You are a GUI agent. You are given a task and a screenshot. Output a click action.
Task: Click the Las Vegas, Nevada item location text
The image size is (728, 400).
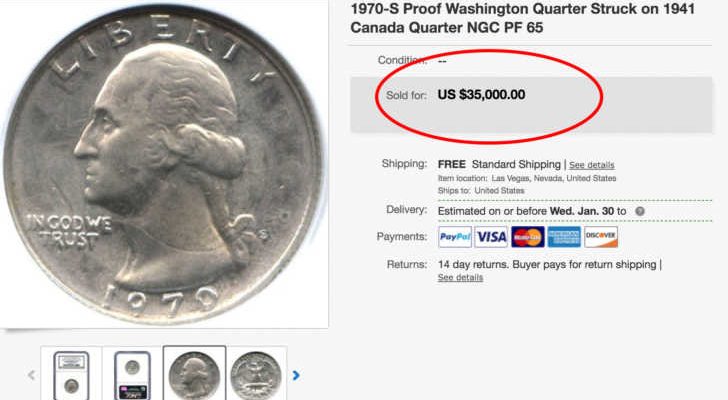553,178
